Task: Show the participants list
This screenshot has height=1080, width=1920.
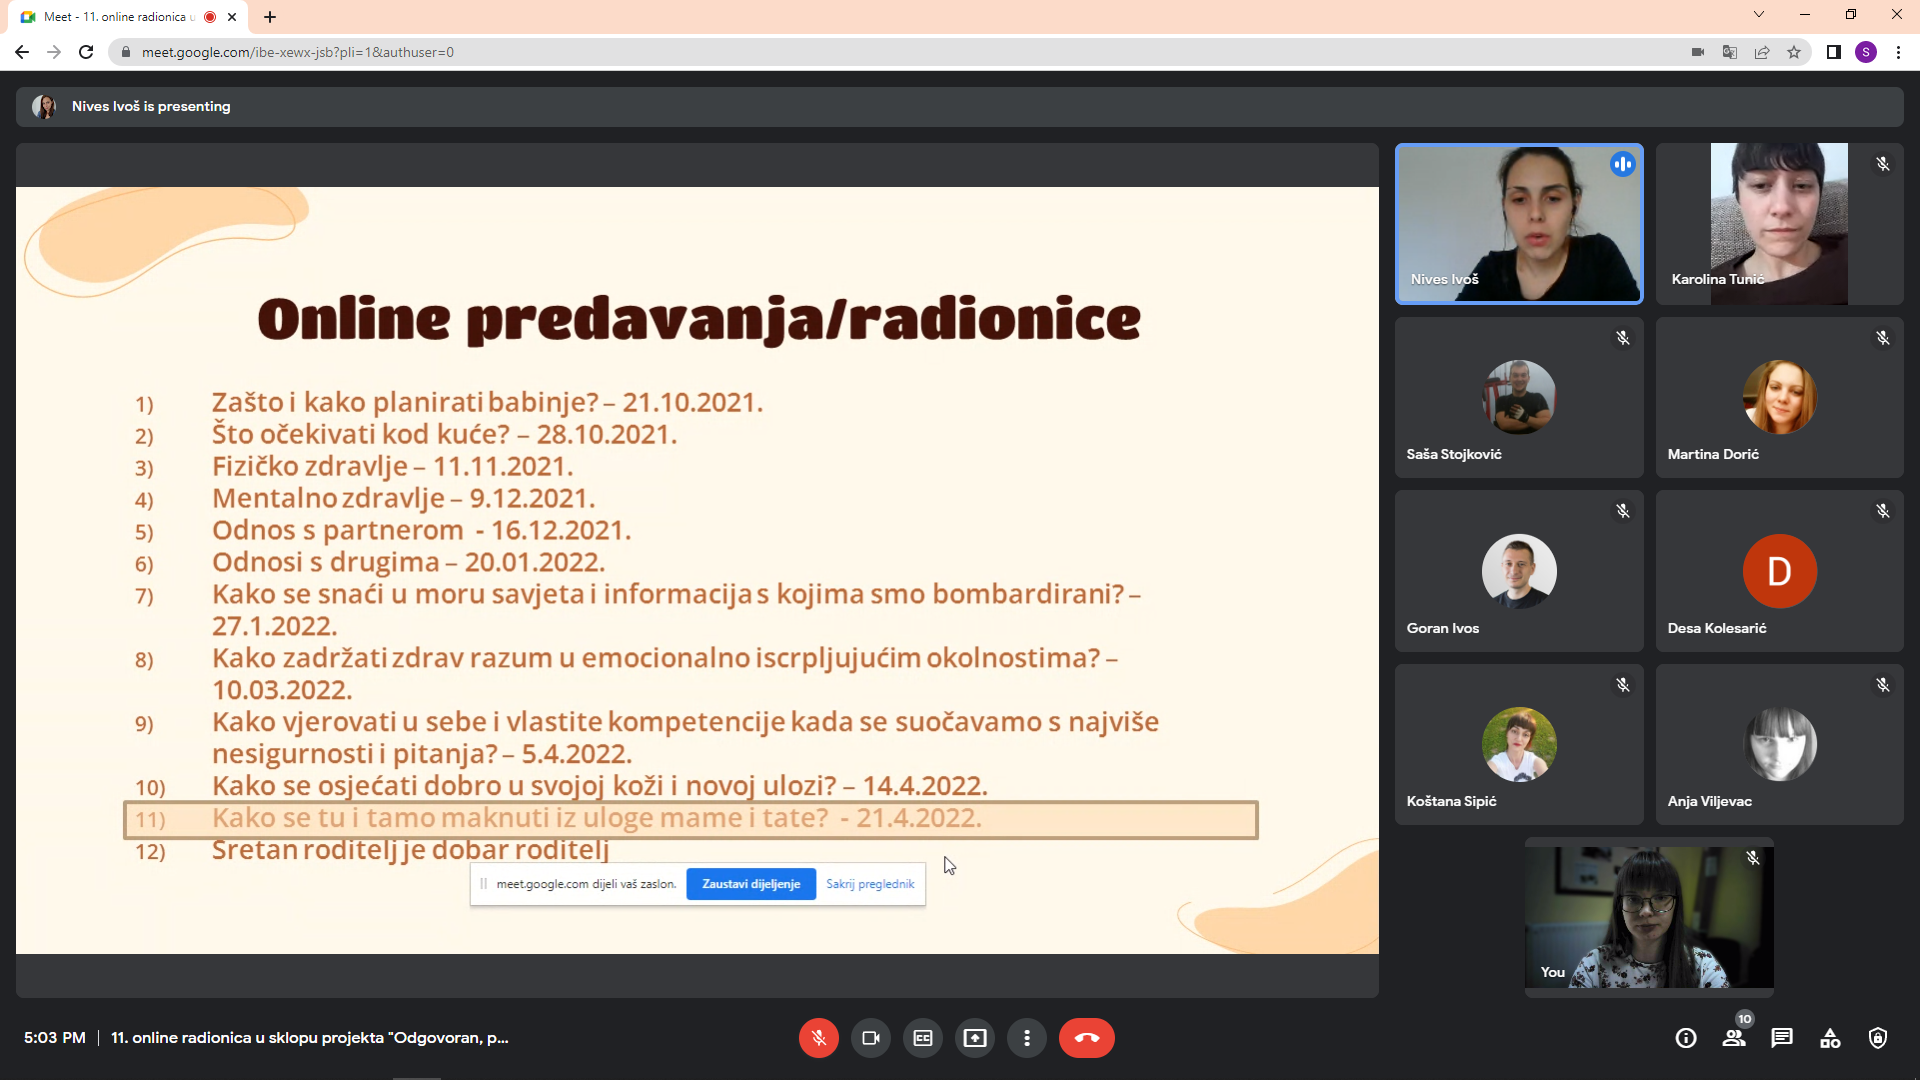Action: tap(1734, 1038)
